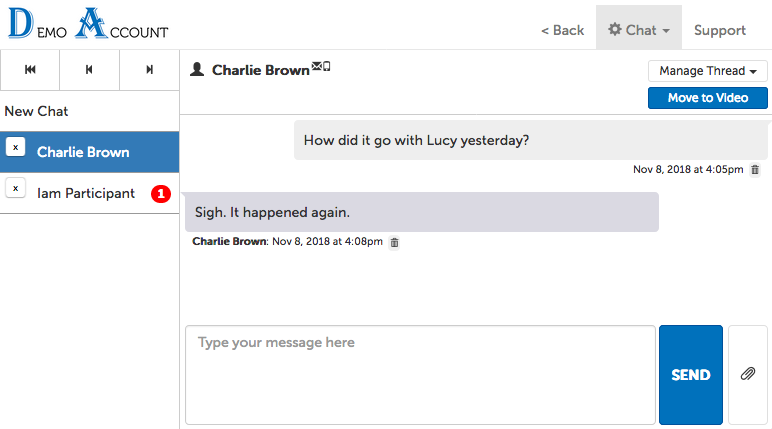Screen dimensions: 772x429
Task: Close the Iam Participant chat with x
Action: coord(15,188)
